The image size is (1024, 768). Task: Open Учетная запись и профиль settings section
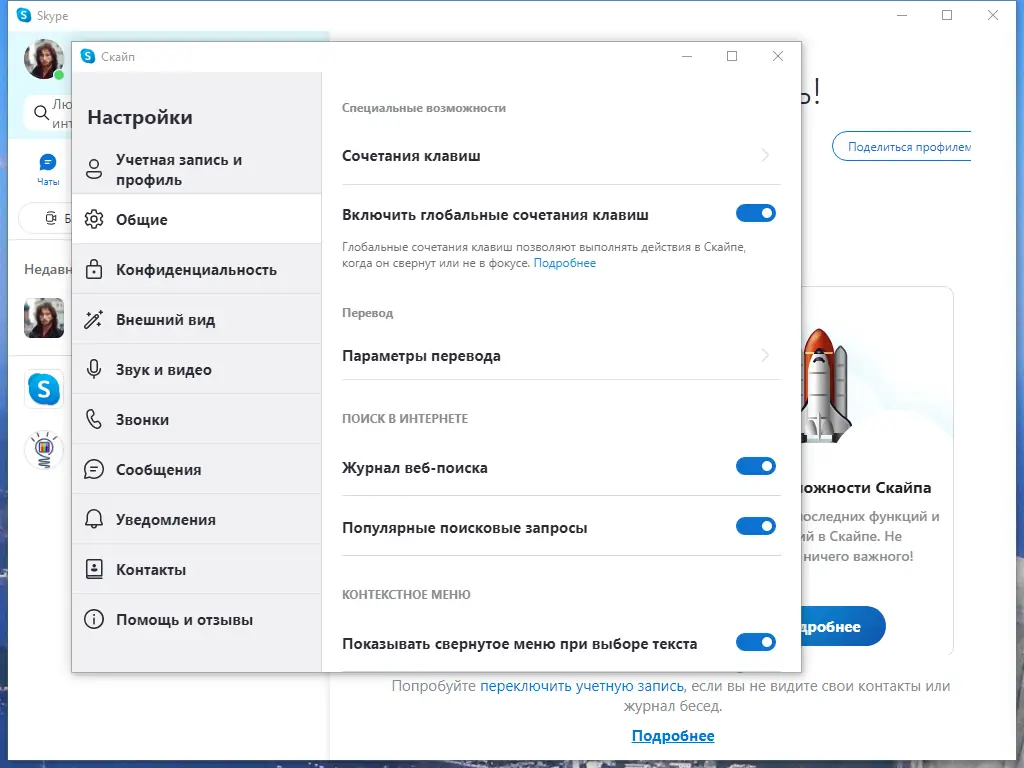pyautogui.click(x=197, y=169)
